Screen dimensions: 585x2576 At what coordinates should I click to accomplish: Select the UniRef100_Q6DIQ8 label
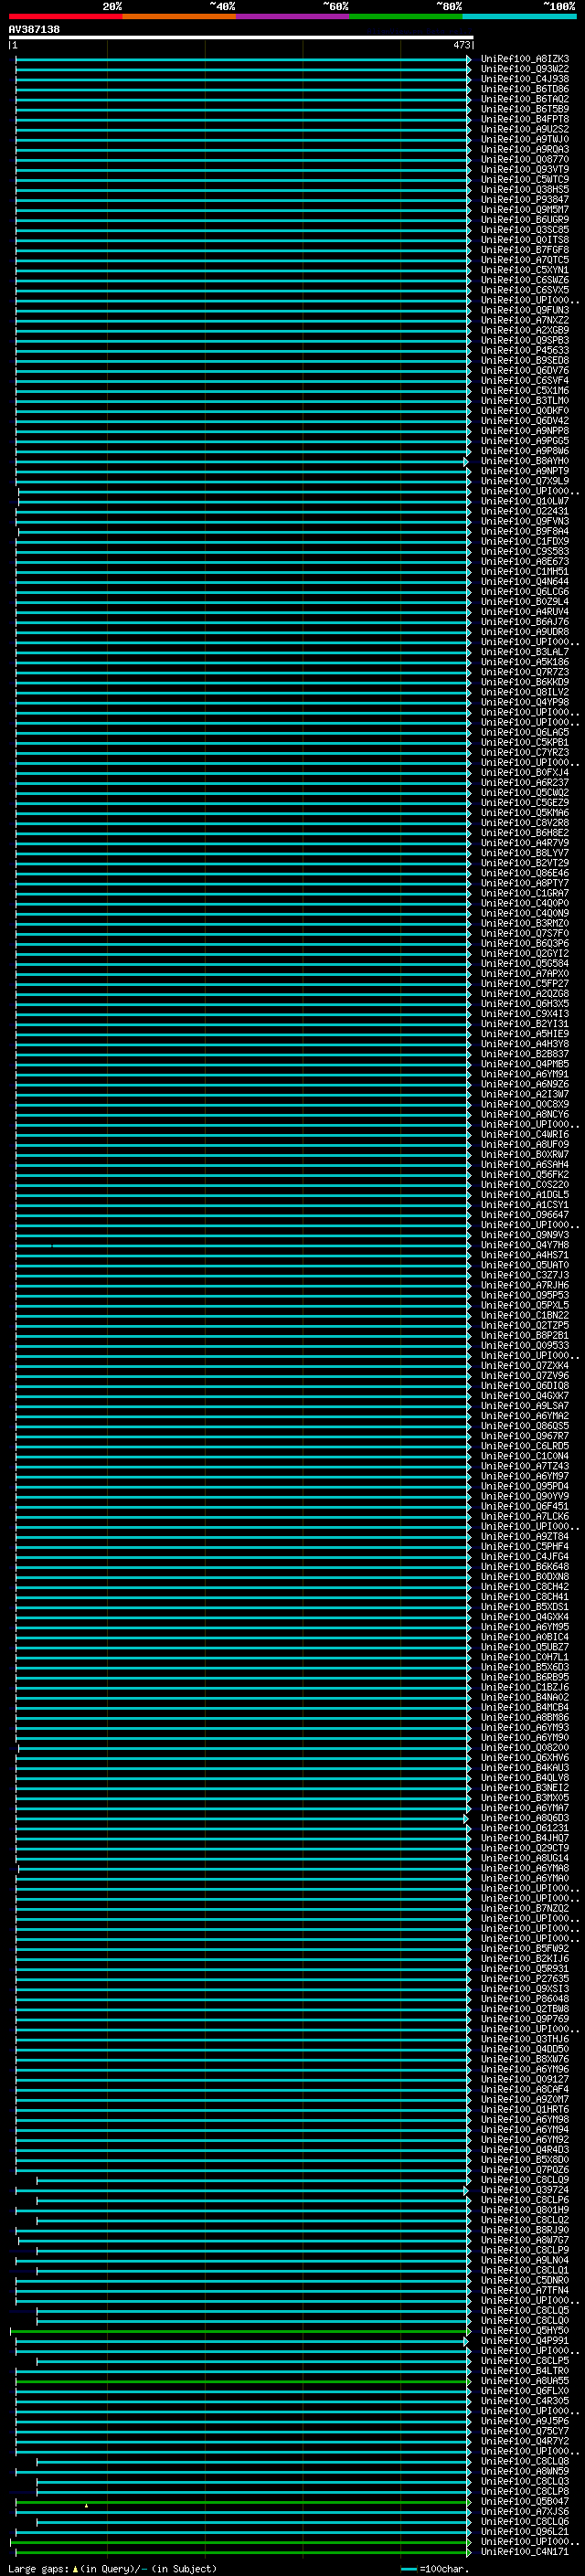525,1385
